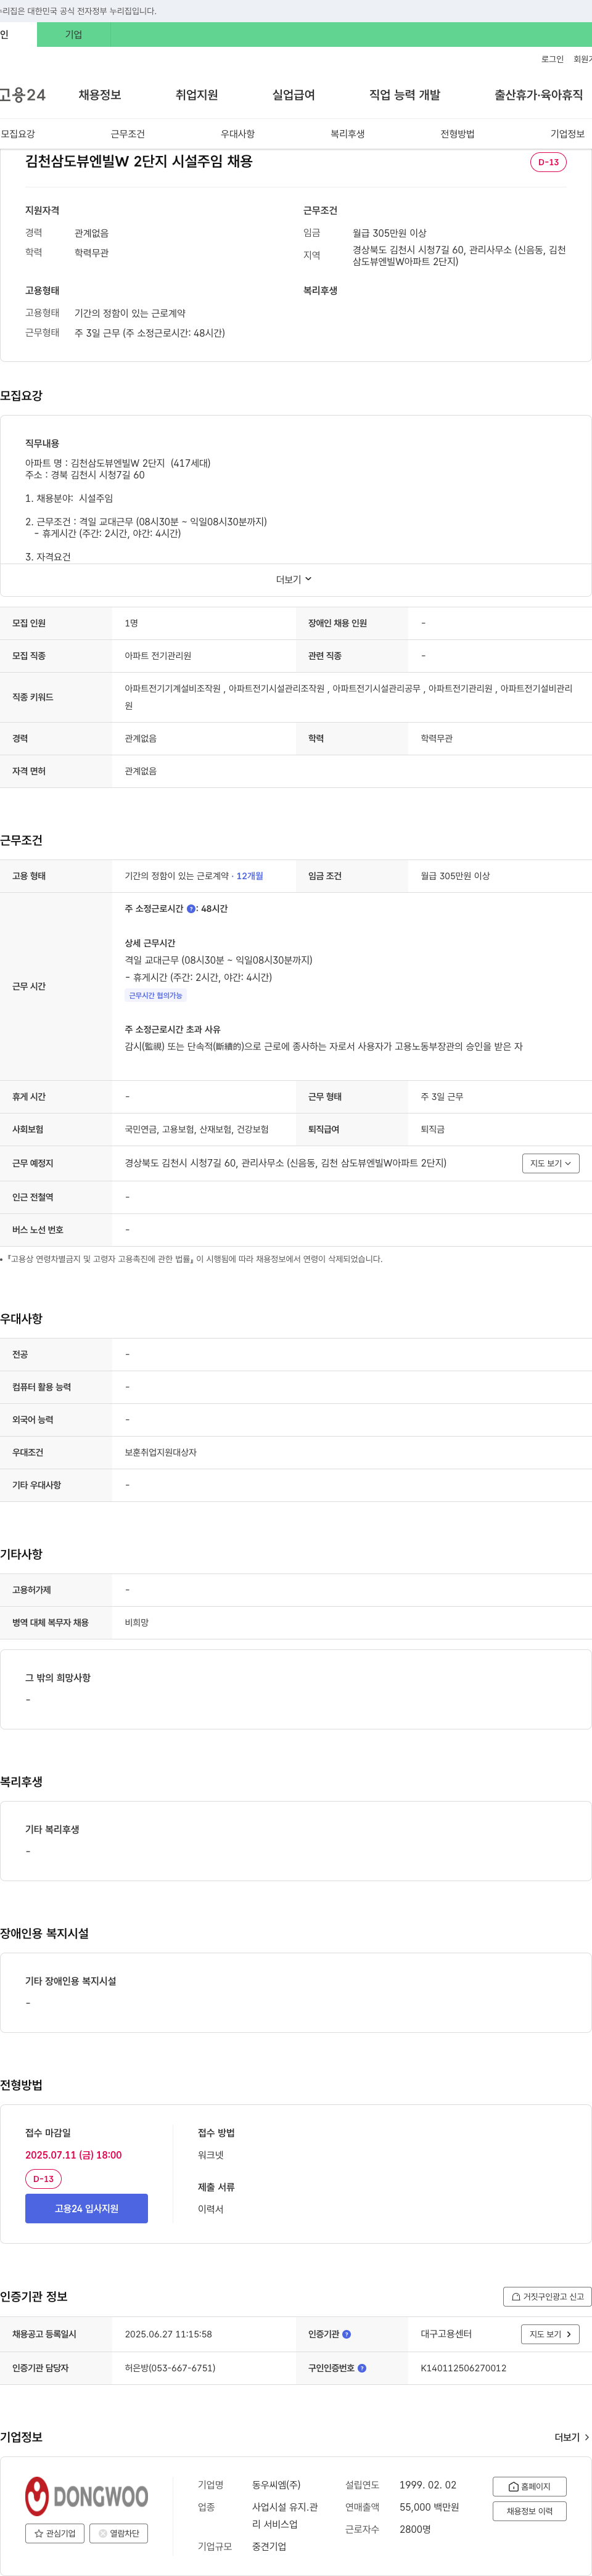Expand job description with 더보기
Image resolution: width=592 pixels, height=2576 pixels.
click(295, 579)
